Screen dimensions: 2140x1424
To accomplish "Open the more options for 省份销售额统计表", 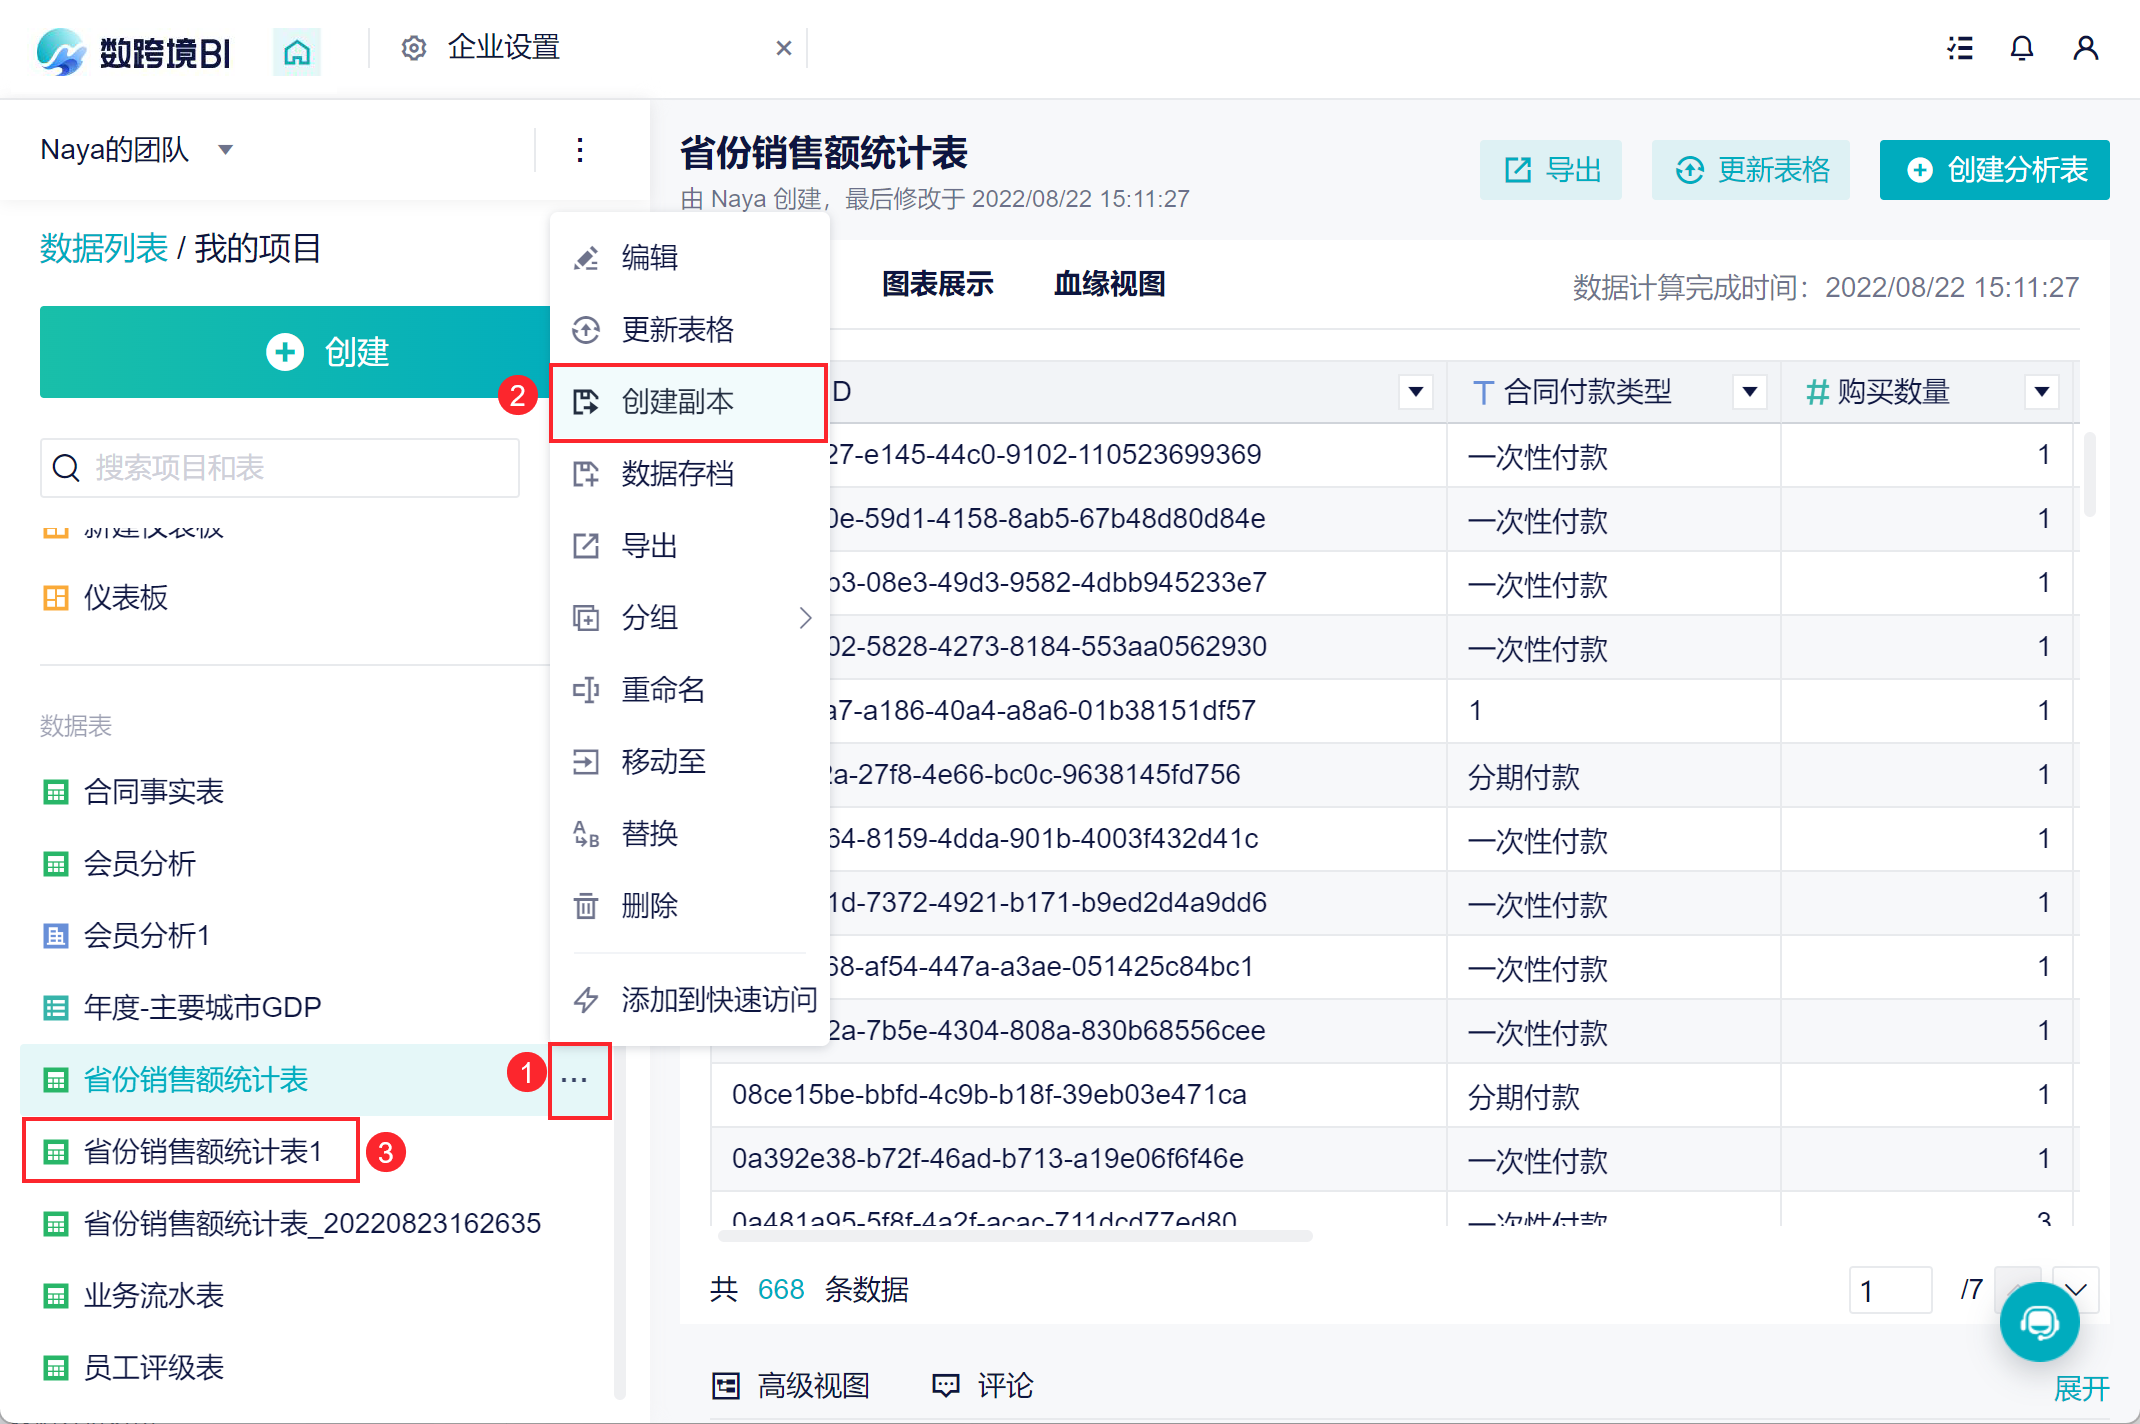I will coord(575,1080).
